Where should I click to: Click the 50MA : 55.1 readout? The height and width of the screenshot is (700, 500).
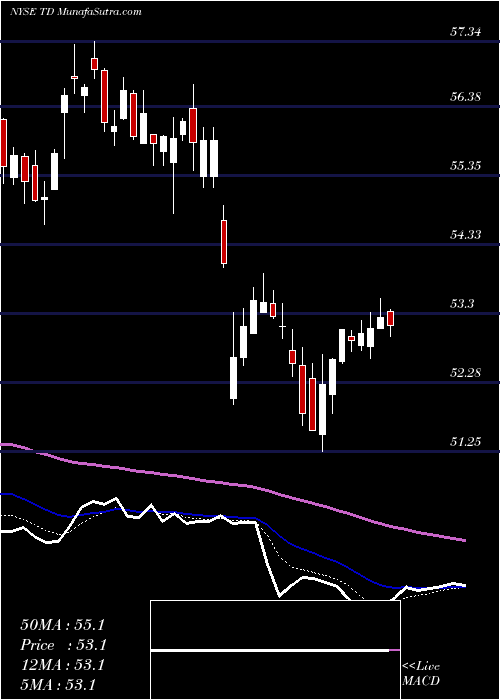(x=62, y=625)
